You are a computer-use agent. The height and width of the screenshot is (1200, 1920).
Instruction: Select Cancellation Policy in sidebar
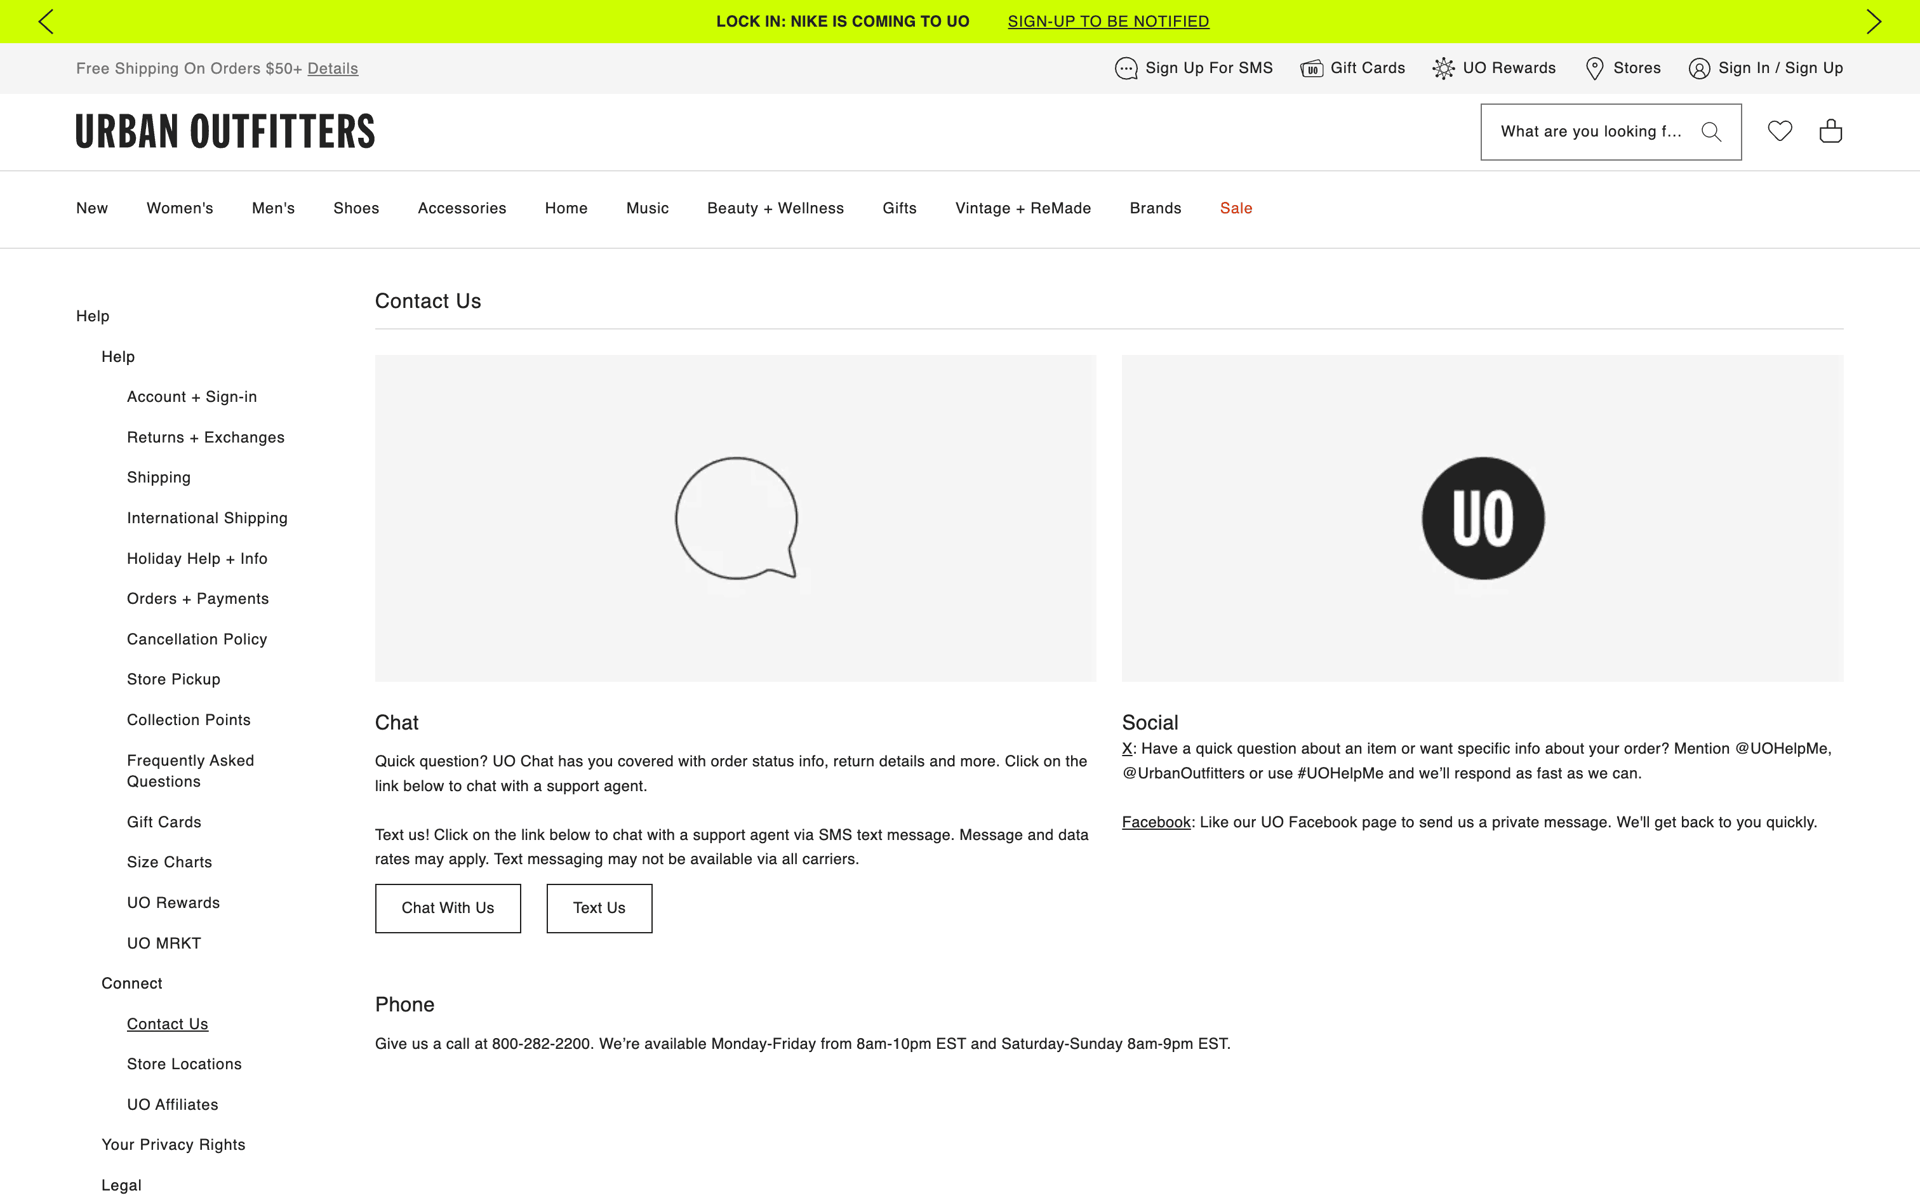(197, 639)
